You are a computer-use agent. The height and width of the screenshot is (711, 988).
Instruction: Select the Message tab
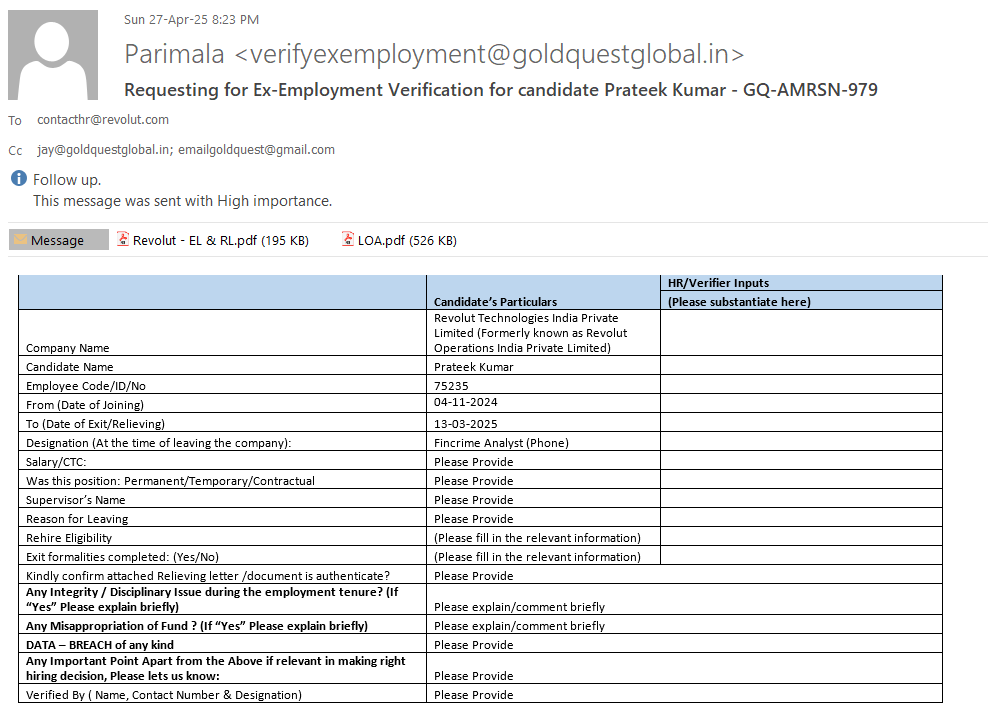click(58, 240)
